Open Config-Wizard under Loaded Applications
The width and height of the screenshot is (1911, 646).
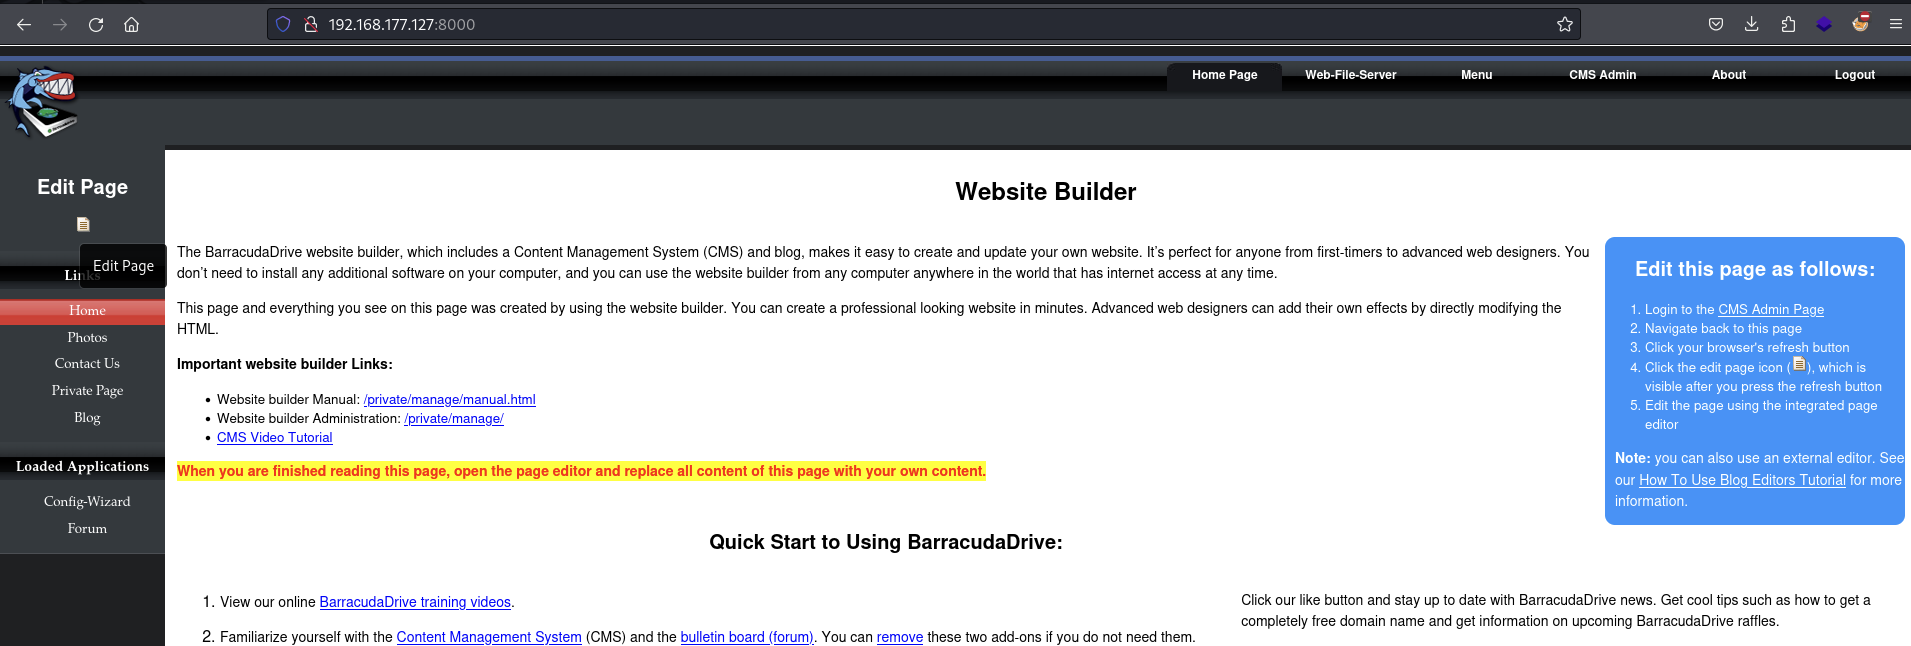(87, 502)
